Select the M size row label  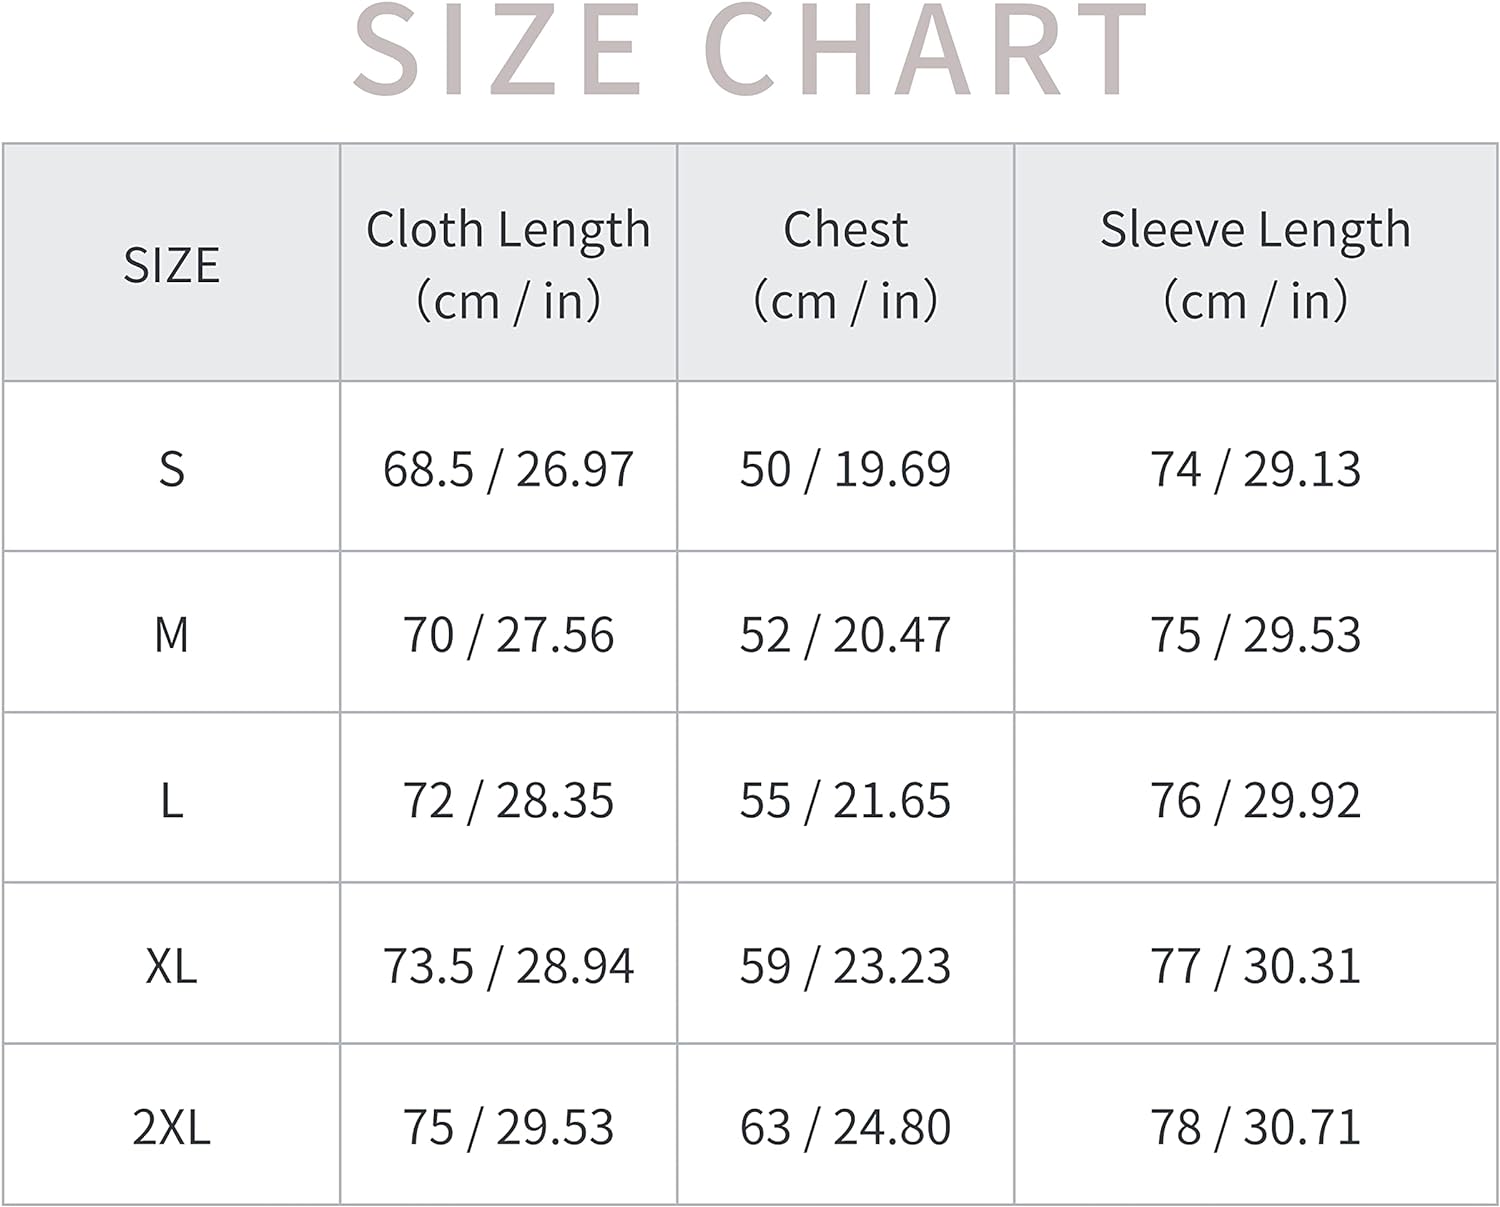[x=171, y=634]
